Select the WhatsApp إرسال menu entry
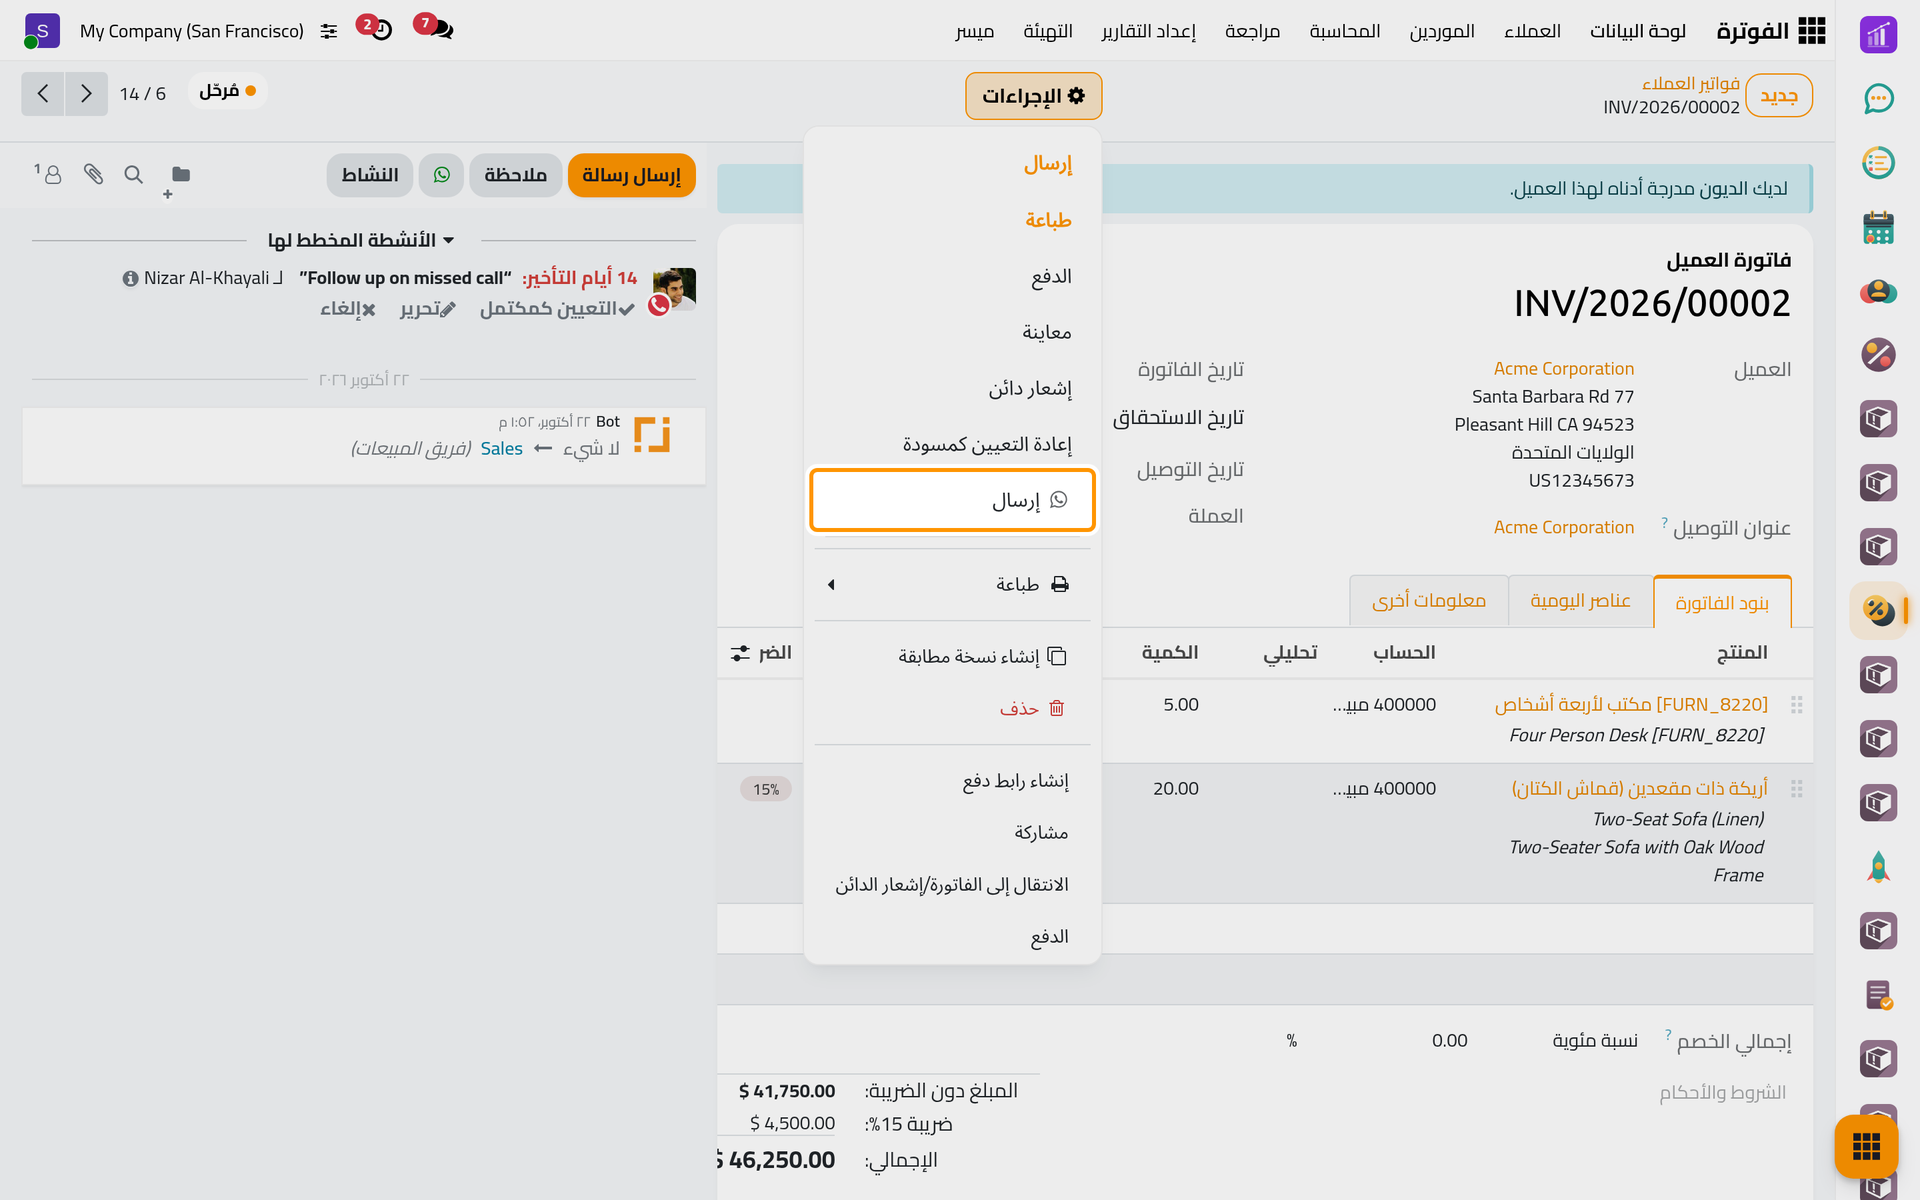1920x1200 pixels. [x=952, y=500]
